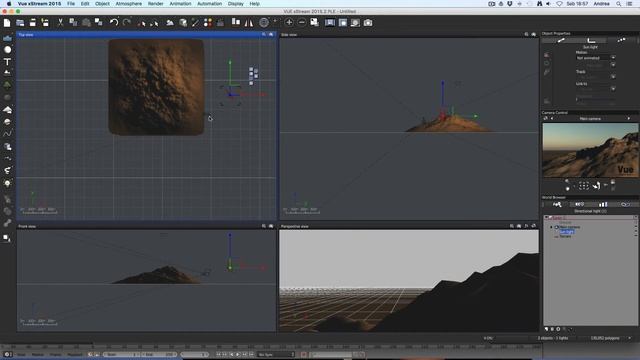The image size is (640, 360).
Task: Undo last action in toolbar
Action: [x=114, y=23]
